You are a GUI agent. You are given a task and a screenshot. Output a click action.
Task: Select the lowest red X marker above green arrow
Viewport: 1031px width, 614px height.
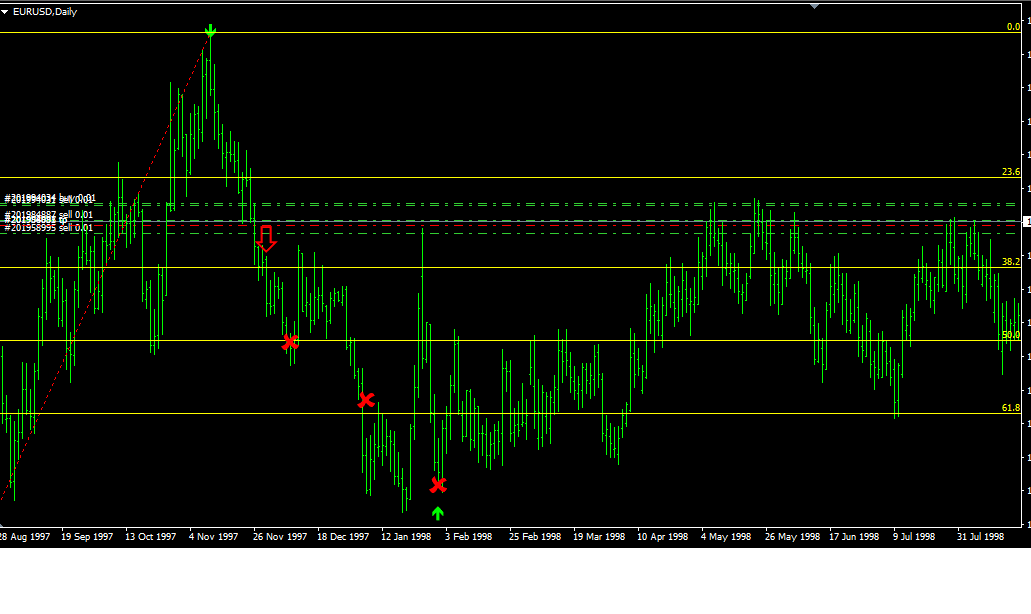(x=438, y=485)
